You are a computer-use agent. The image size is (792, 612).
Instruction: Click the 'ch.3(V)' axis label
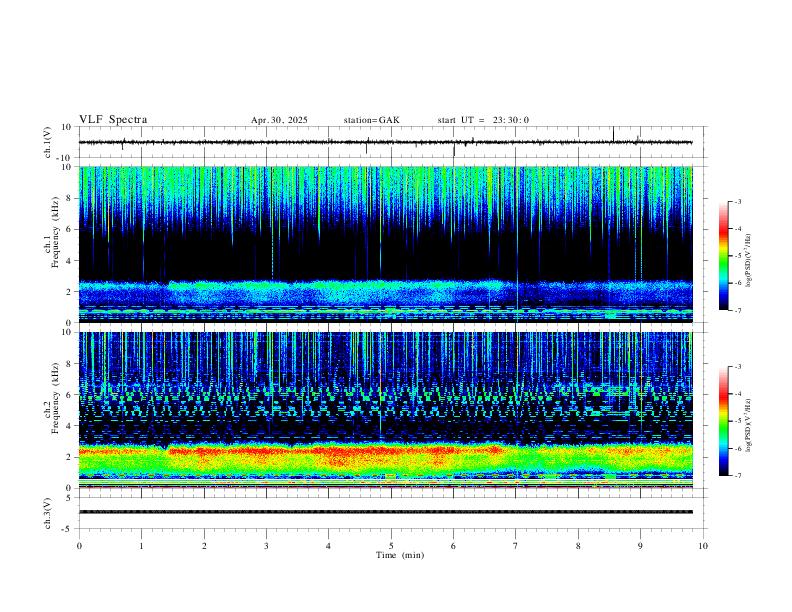pos(48,513)
